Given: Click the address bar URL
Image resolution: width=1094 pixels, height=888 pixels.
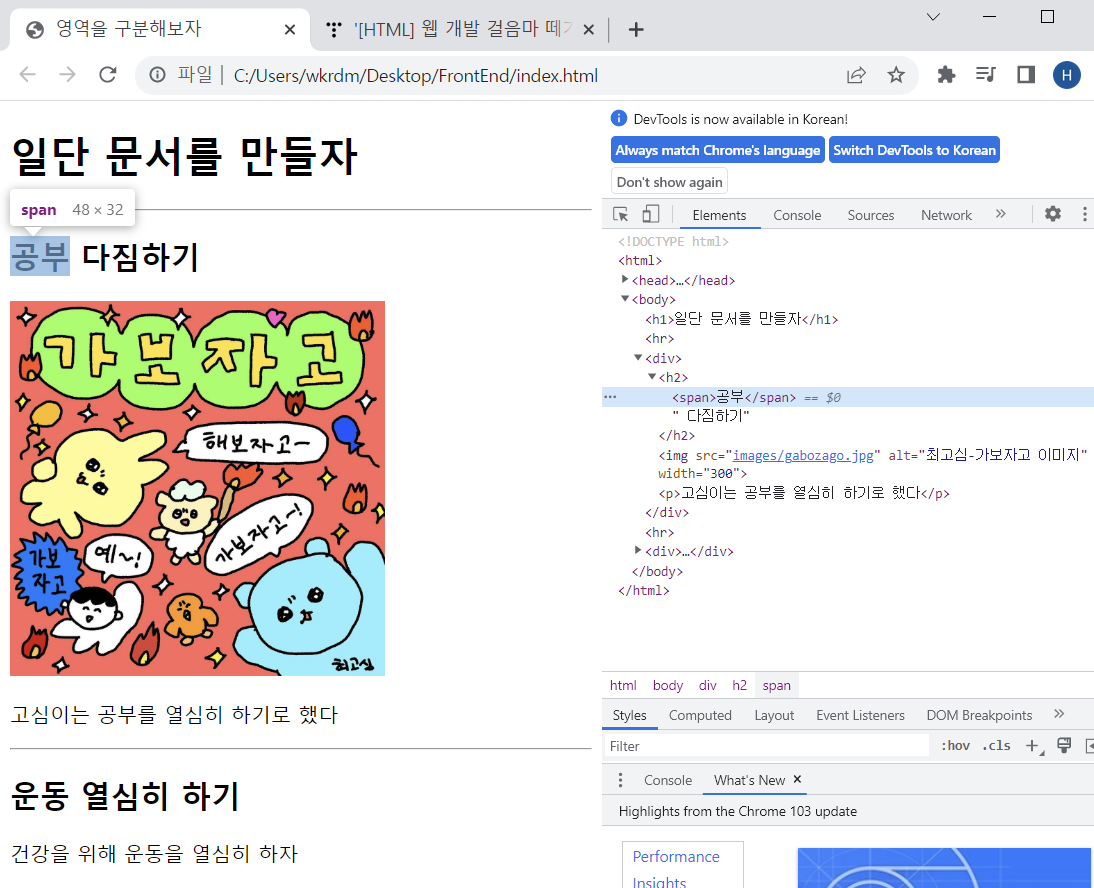Looking at the screenshot, I should pos(415,75).
